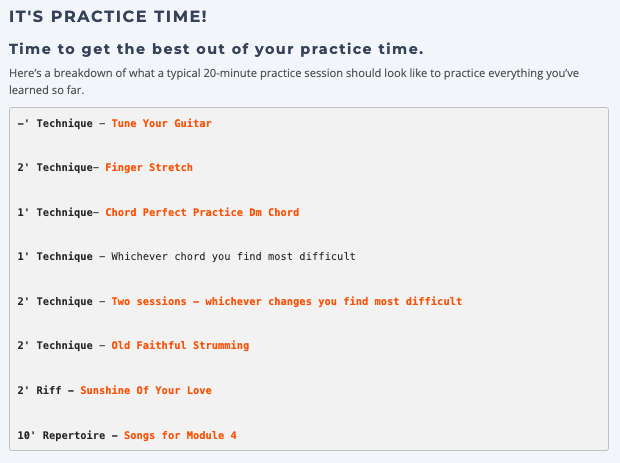This screenshot has width=620, height=463.
Task: Click the IT'S PRACTICE TIME! heading
Action: point(108,17)
